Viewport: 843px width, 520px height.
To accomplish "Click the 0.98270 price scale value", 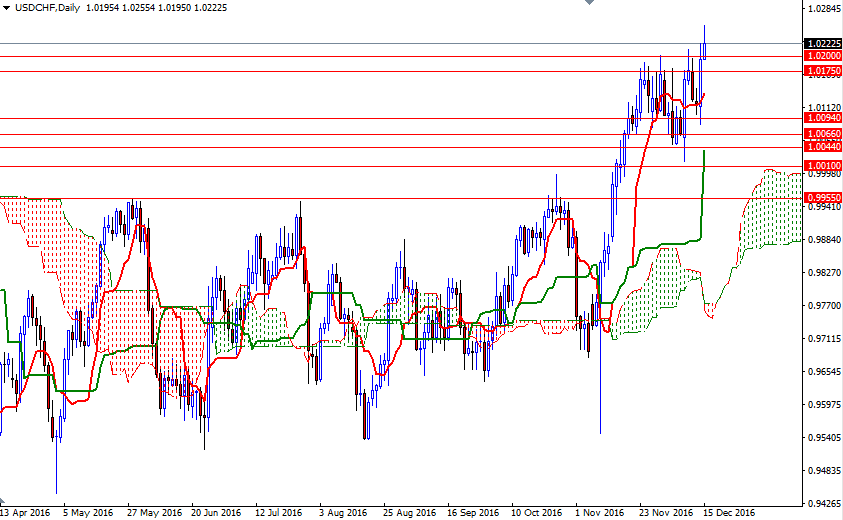I will [x=824, y=273].
